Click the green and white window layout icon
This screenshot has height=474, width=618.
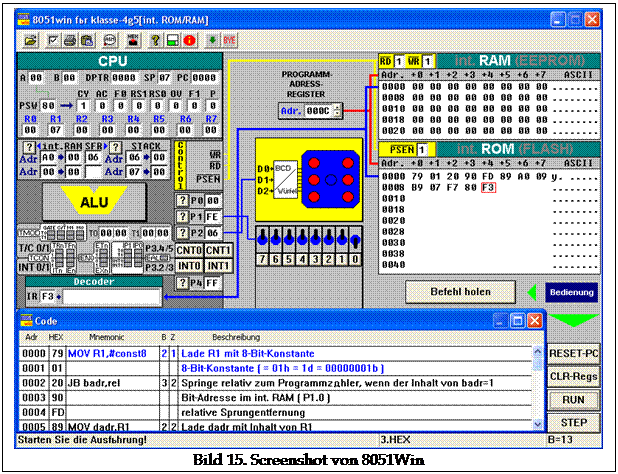pyautogui.click(x=172, y=40)
